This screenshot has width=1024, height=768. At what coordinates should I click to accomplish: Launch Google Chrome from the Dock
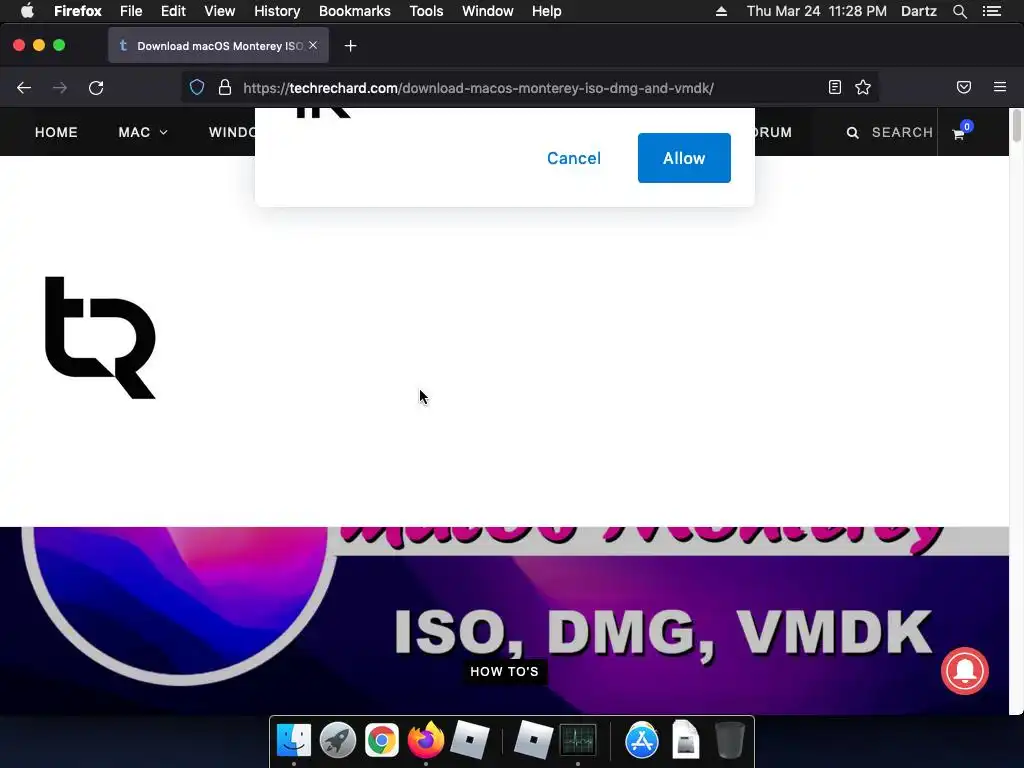[x=381, y=741]
